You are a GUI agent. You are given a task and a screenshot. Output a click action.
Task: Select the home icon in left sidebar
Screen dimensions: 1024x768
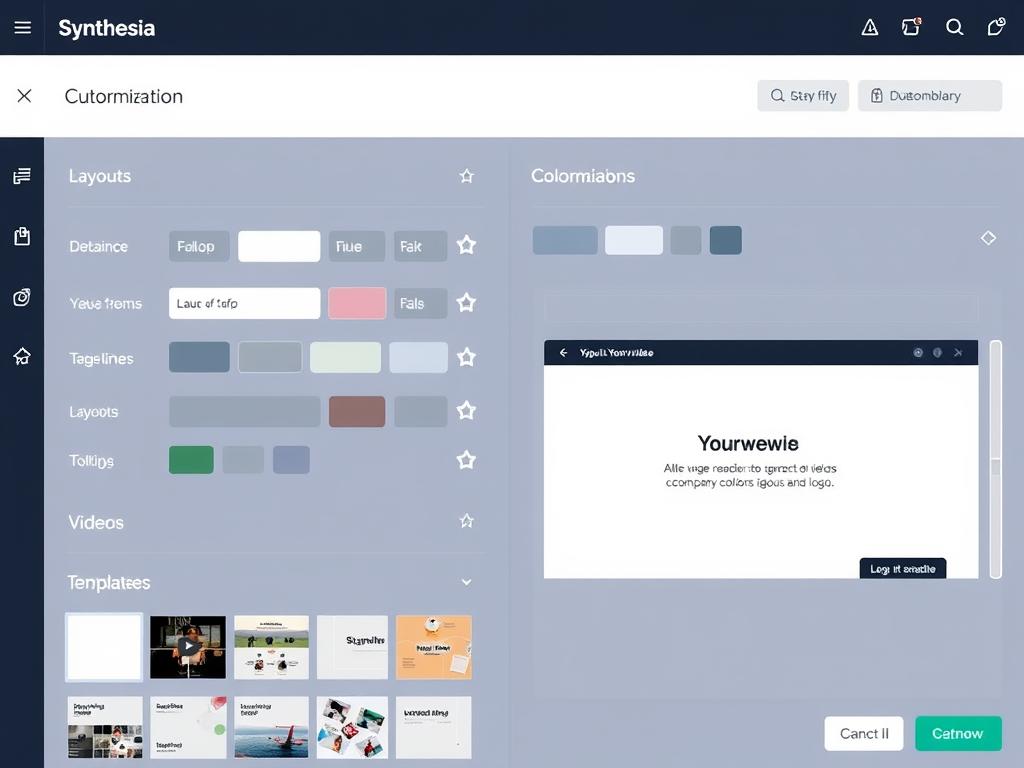[x=22, y=355]
